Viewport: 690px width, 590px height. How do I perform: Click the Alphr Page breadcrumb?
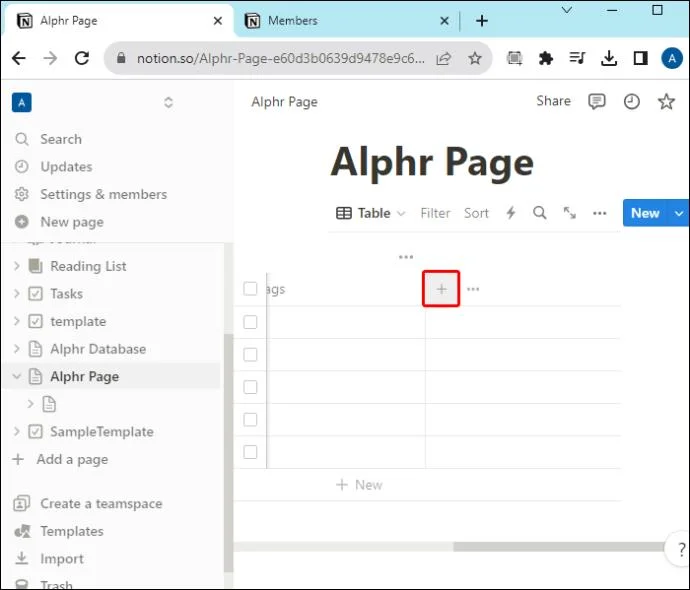(284, 102)
